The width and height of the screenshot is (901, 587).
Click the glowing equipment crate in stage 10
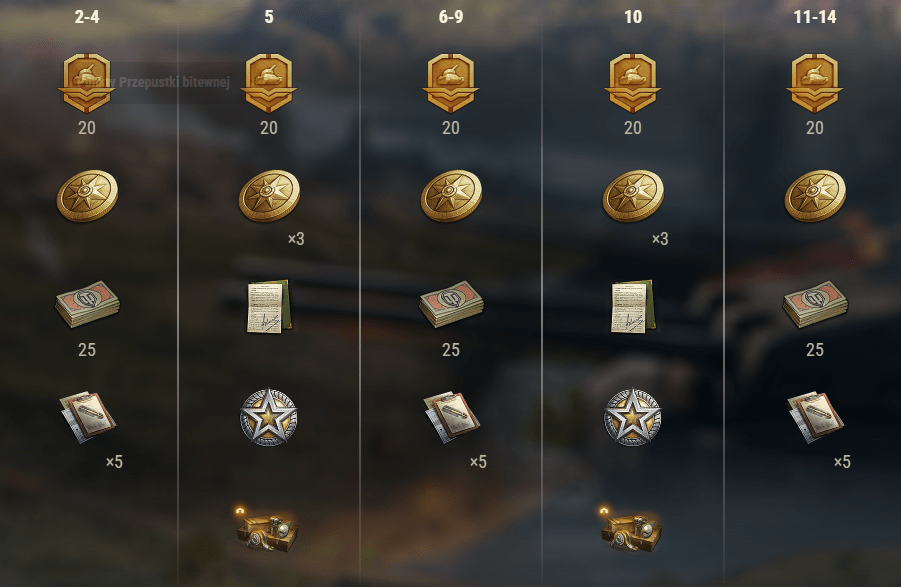coord(631,530)
